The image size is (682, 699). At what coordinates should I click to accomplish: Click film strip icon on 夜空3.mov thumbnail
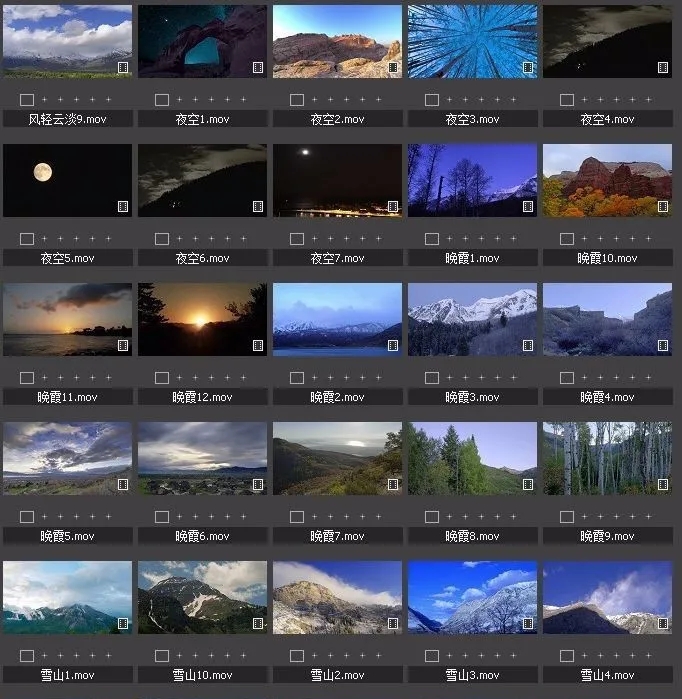[x=528, y=67]
